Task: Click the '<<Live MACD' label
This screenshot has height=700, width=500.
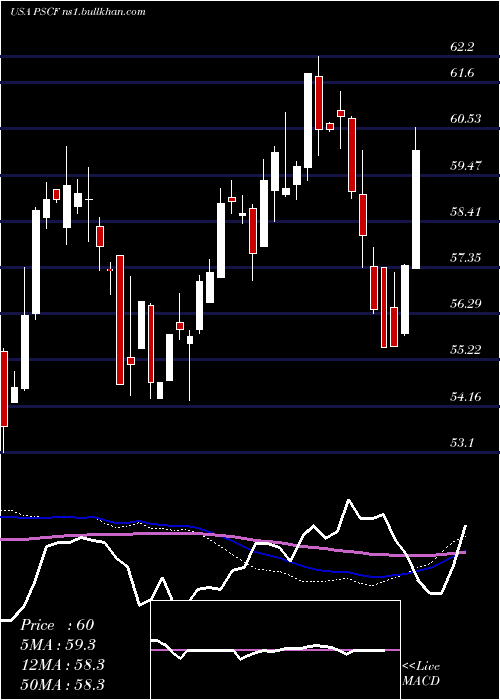Action: [x=421, y=673]
